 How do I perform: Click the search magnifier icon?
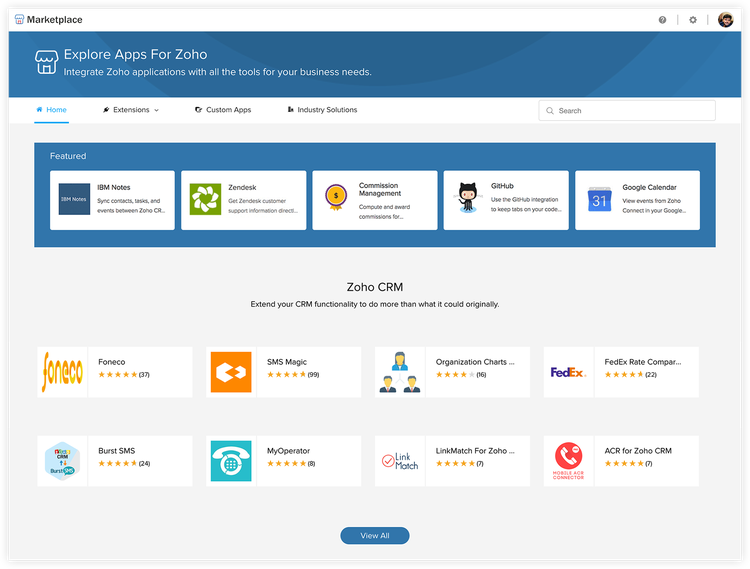(x=550, y=110)
